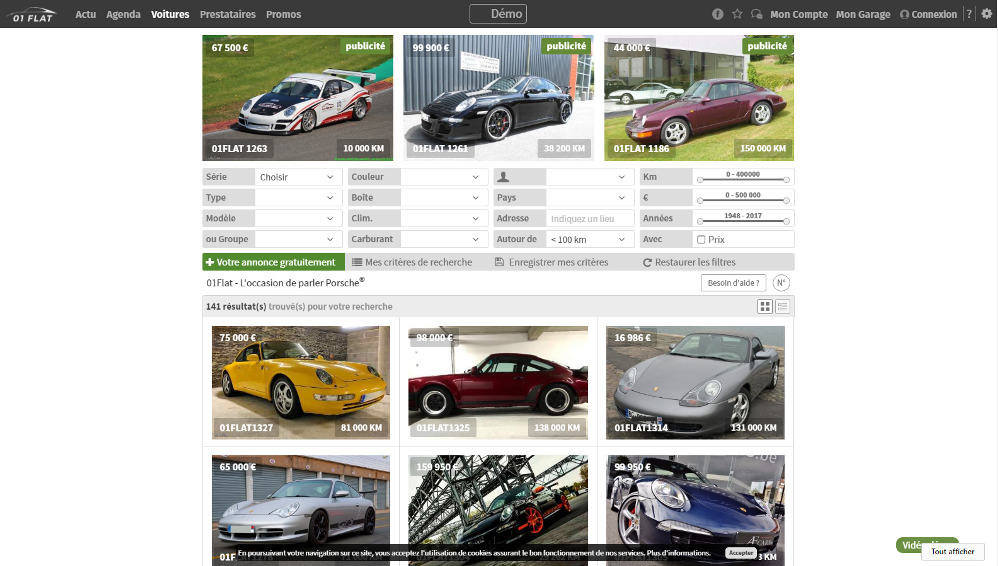Click the Km range slider
998x566 pixels.
[743, 180]
